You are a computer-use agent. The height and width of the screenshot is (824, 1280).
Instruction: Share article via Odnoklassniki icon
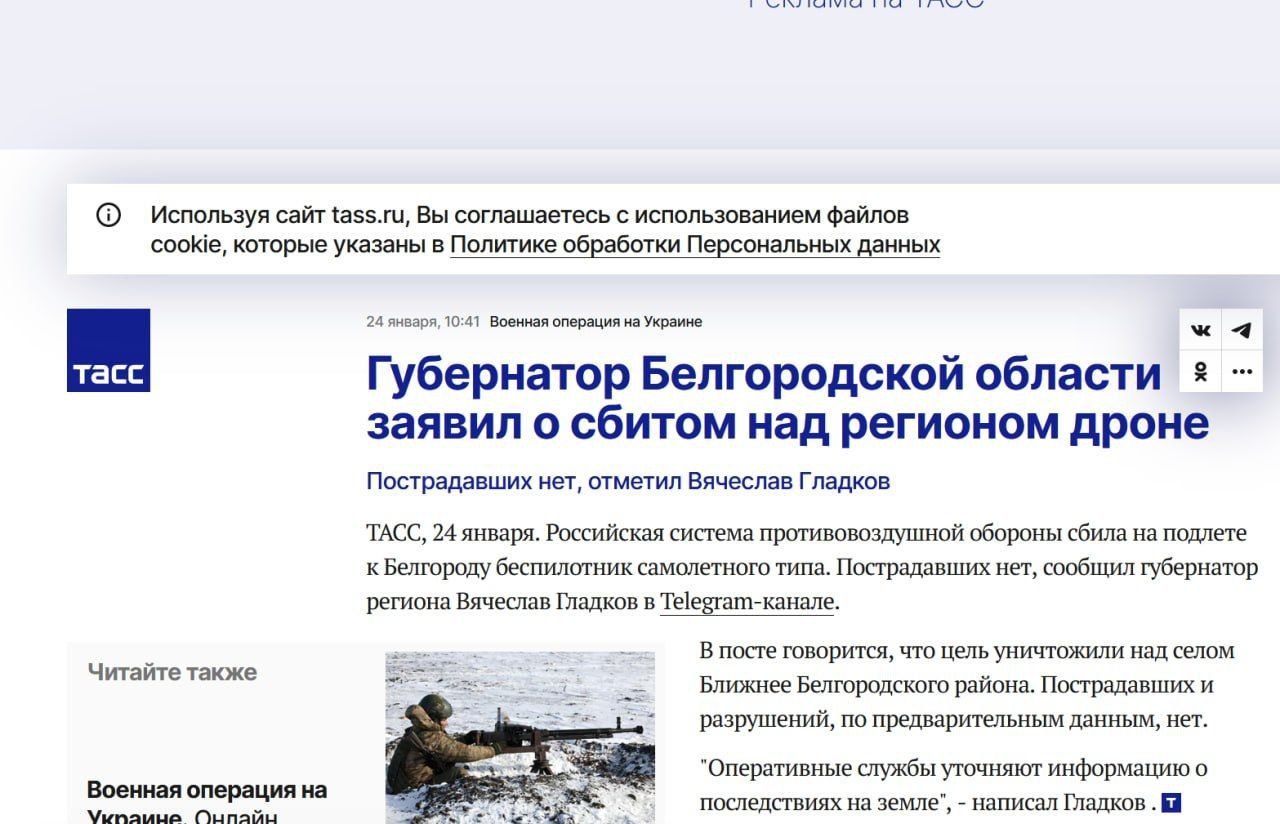click(x=1201, y=372)
